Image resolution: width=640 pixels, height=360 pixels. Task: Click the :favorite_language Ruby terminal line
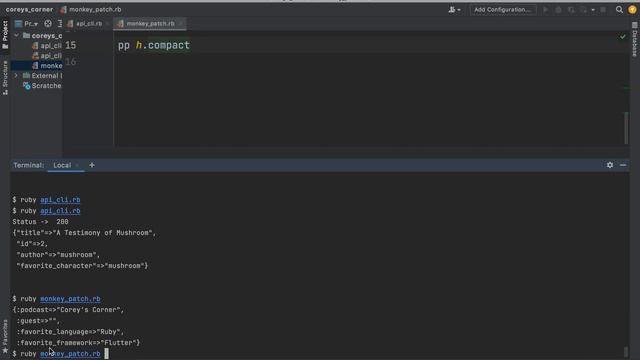pyautogui.click(x=70, y=332)
